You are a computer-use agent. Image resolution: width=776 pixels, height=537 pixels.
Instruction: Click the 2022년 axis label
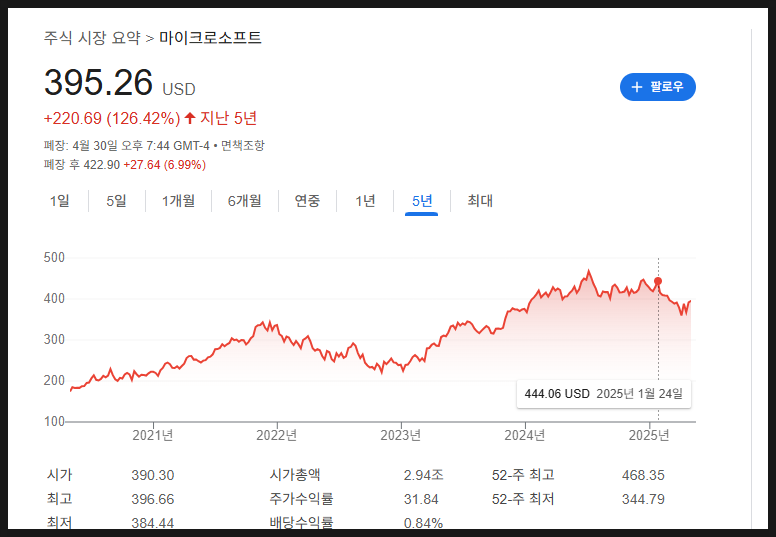tap(277, 435)
